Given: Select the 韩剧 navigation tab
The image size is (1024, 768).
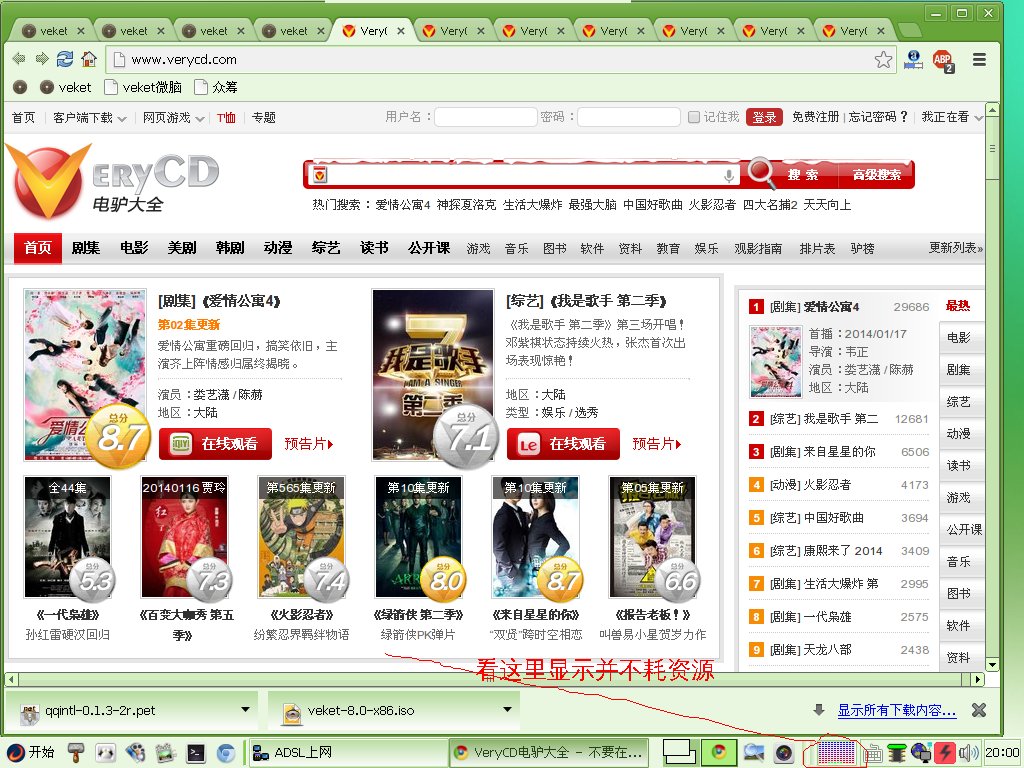Looking at the screenshot, I should click(x=230, y=248).
